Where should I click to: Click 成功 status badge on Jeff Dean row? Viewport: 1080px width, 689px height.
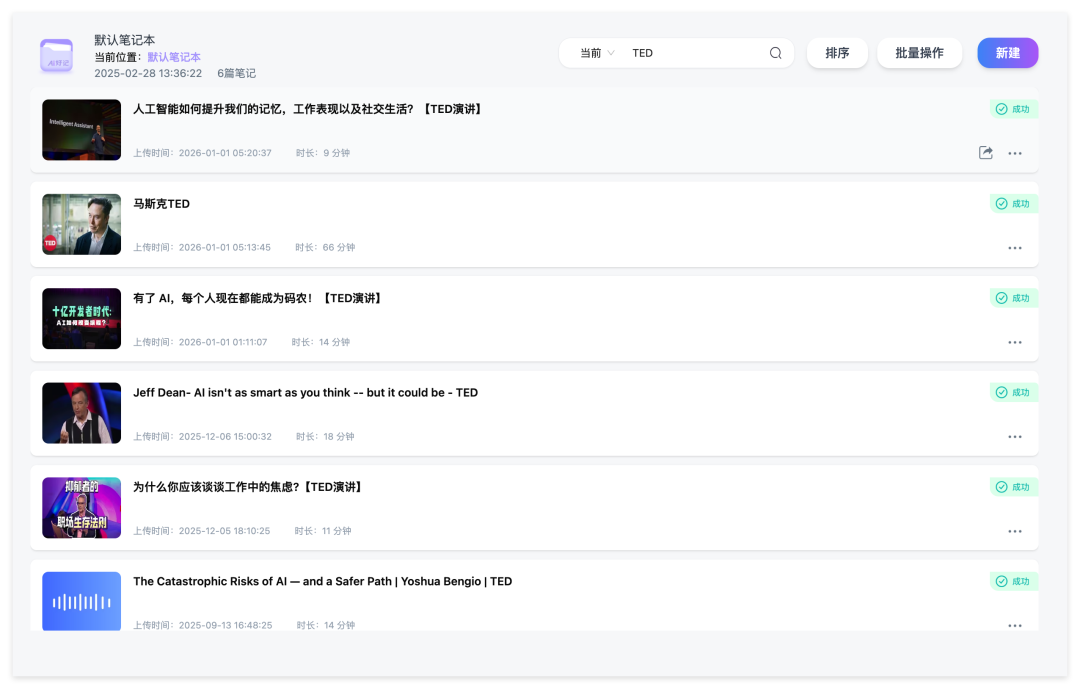tap(1013, 393)
